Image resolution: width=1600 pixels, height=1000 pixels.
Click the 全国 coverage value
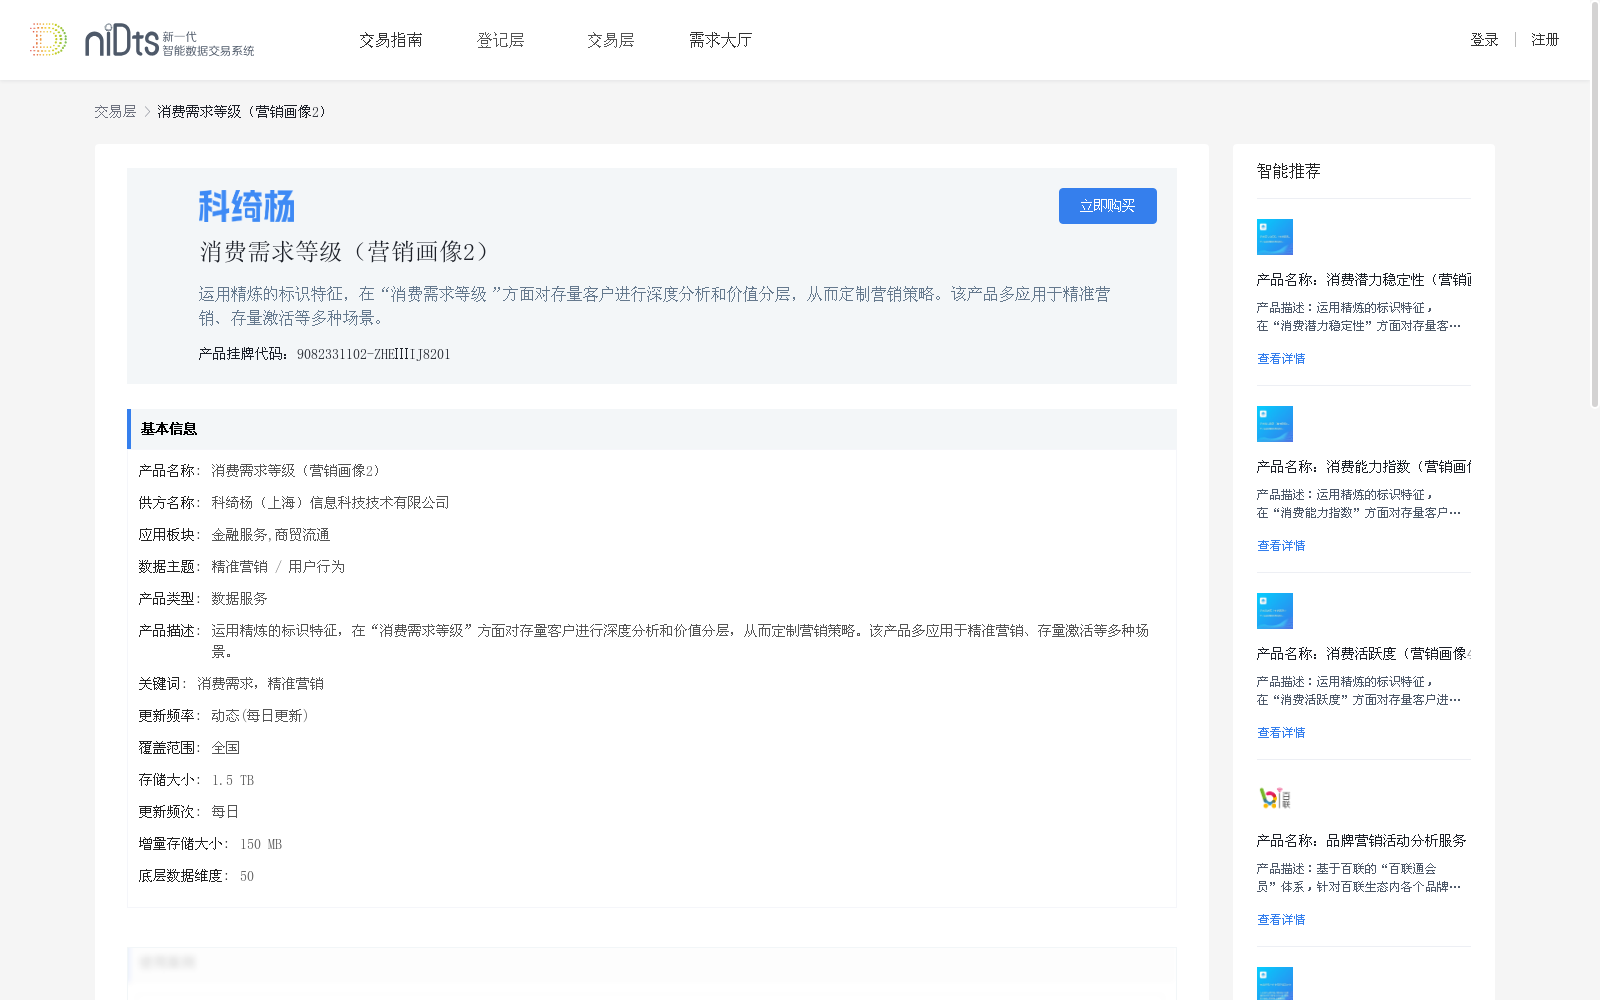point(225,748)
